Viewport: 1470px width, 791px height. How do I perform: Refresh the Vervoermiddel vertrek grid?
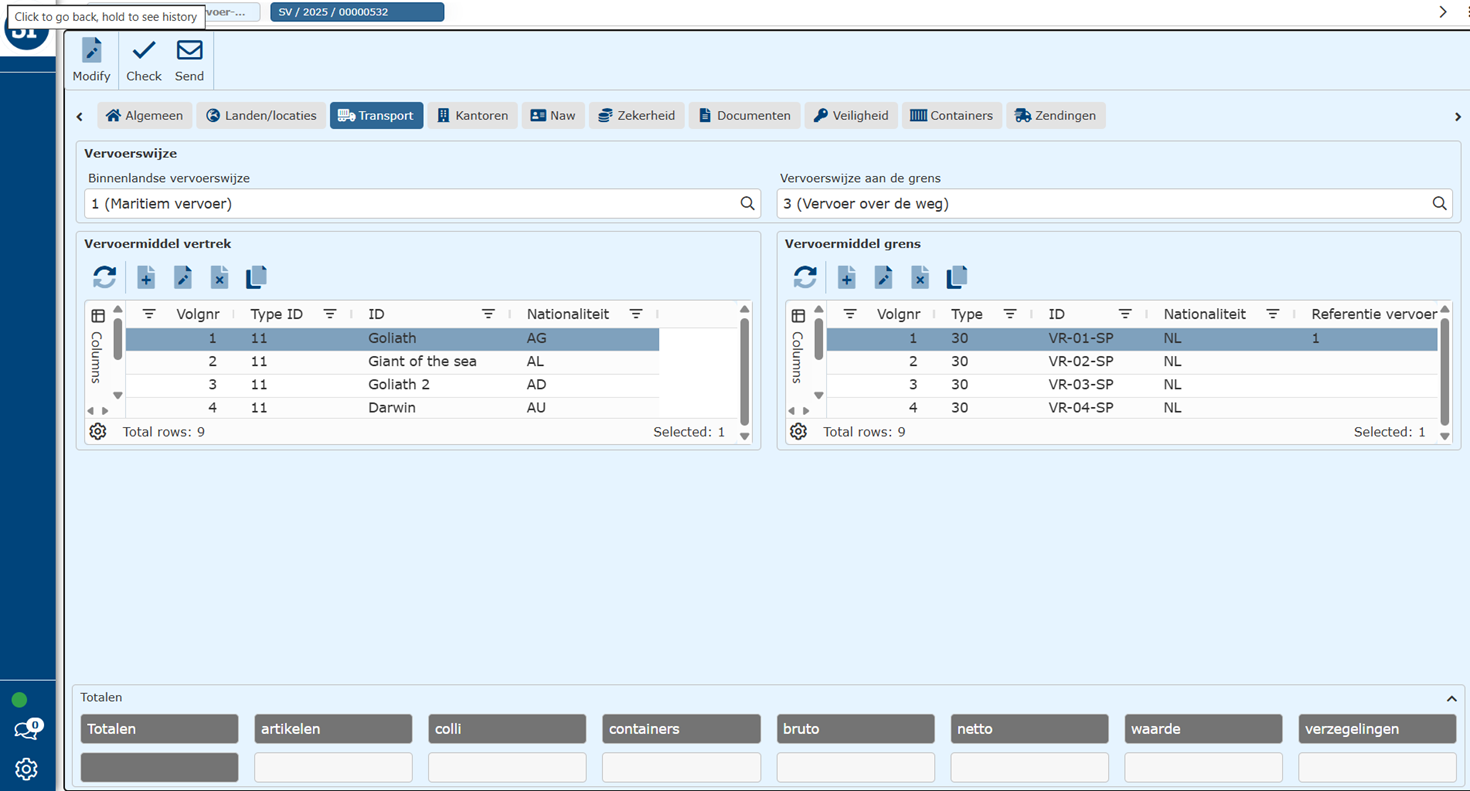105,277
